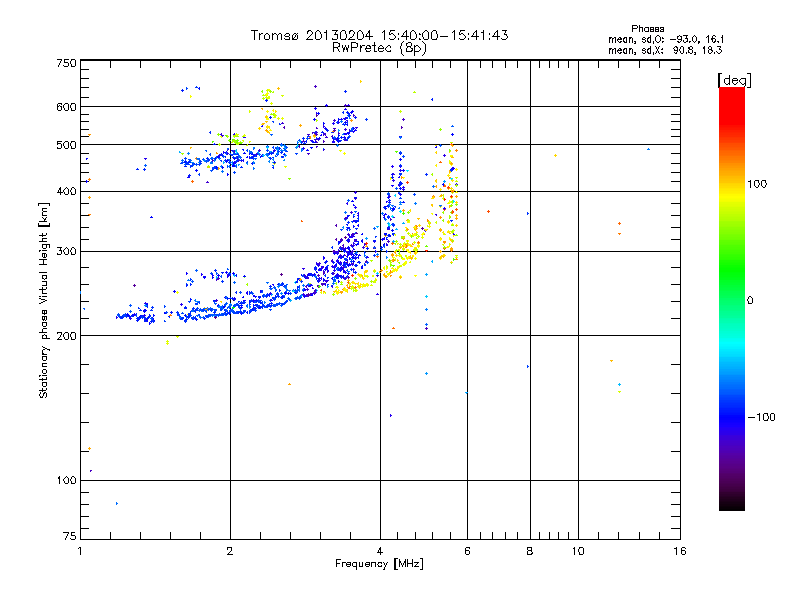Click the y-axis tick label '600'
800x600 pixels.
pyautogui.click(x=67, y=107)
